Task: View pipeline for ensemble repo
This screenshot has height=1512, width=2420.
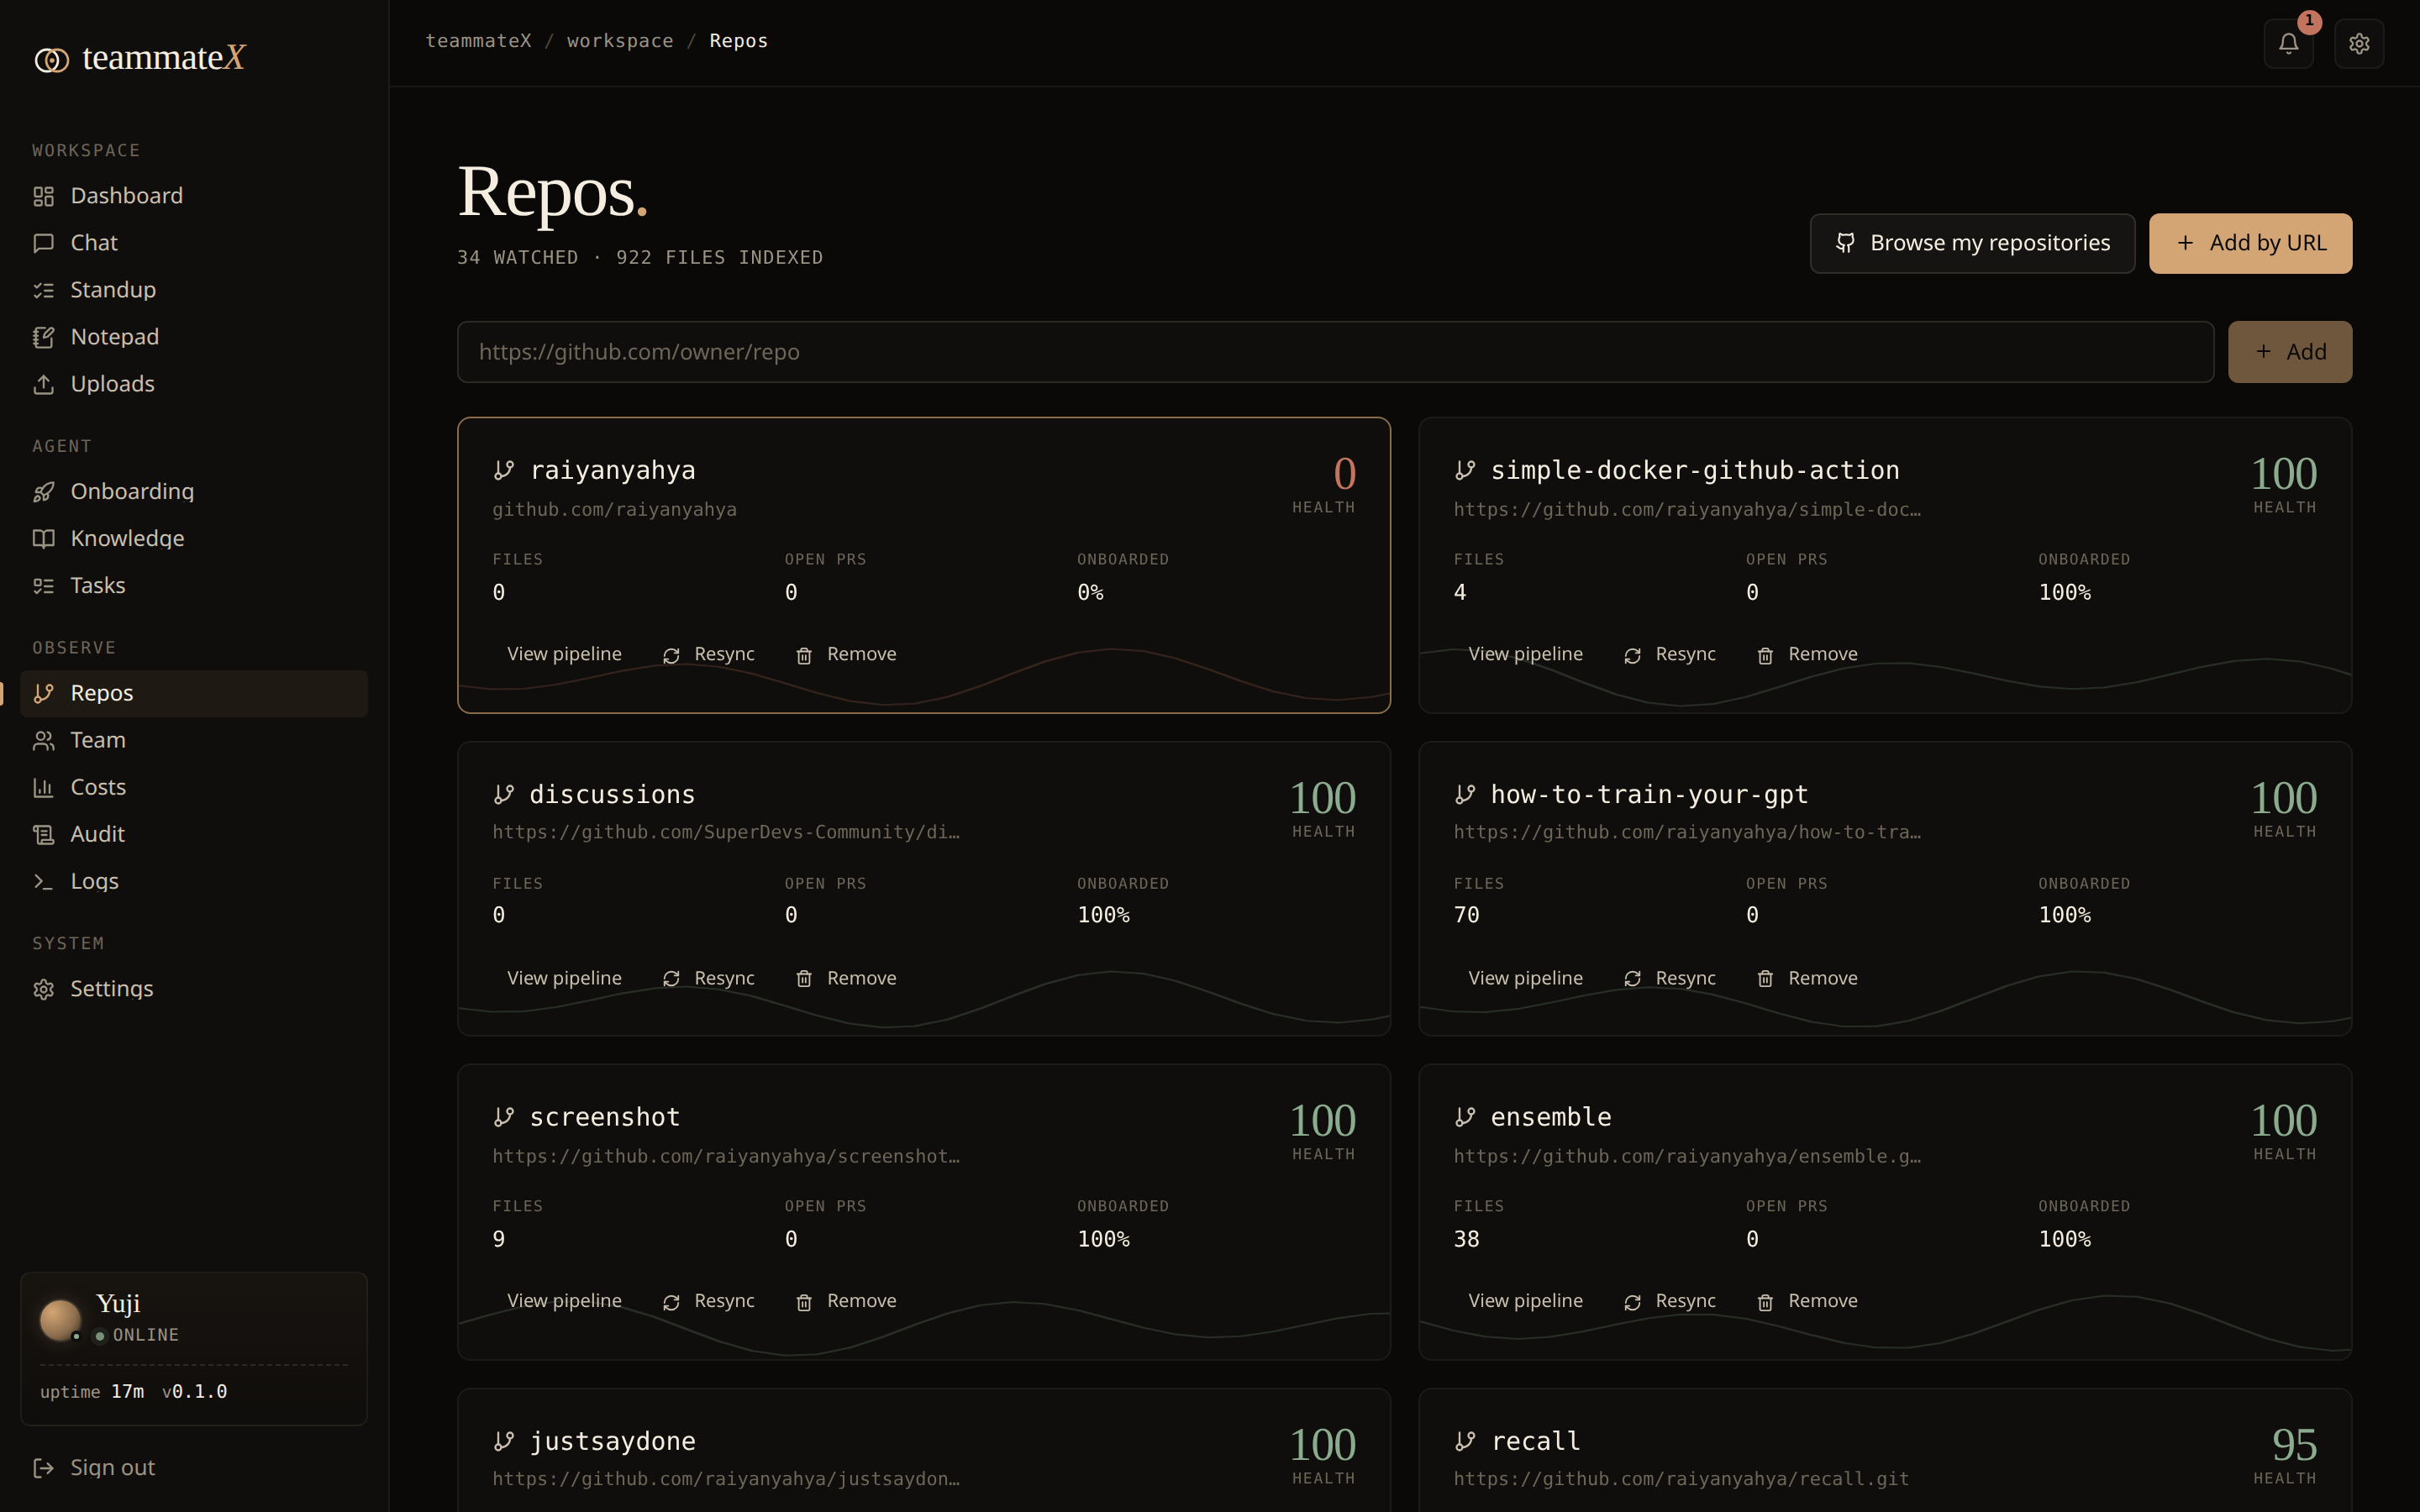Action: point(1525,1301)
